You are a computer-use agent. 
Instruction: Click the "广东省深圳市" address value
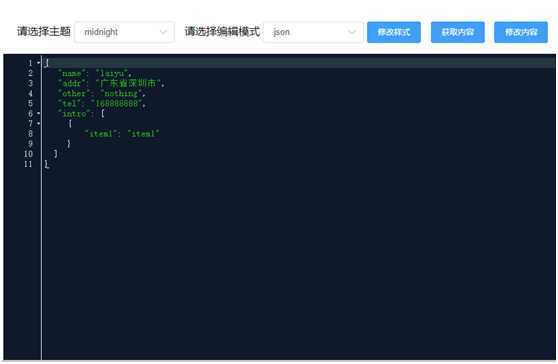[129, 83]
